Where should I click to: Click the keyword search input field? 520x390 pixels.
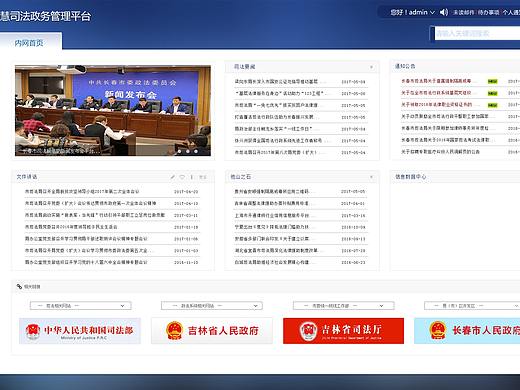(x=477, y=34)
